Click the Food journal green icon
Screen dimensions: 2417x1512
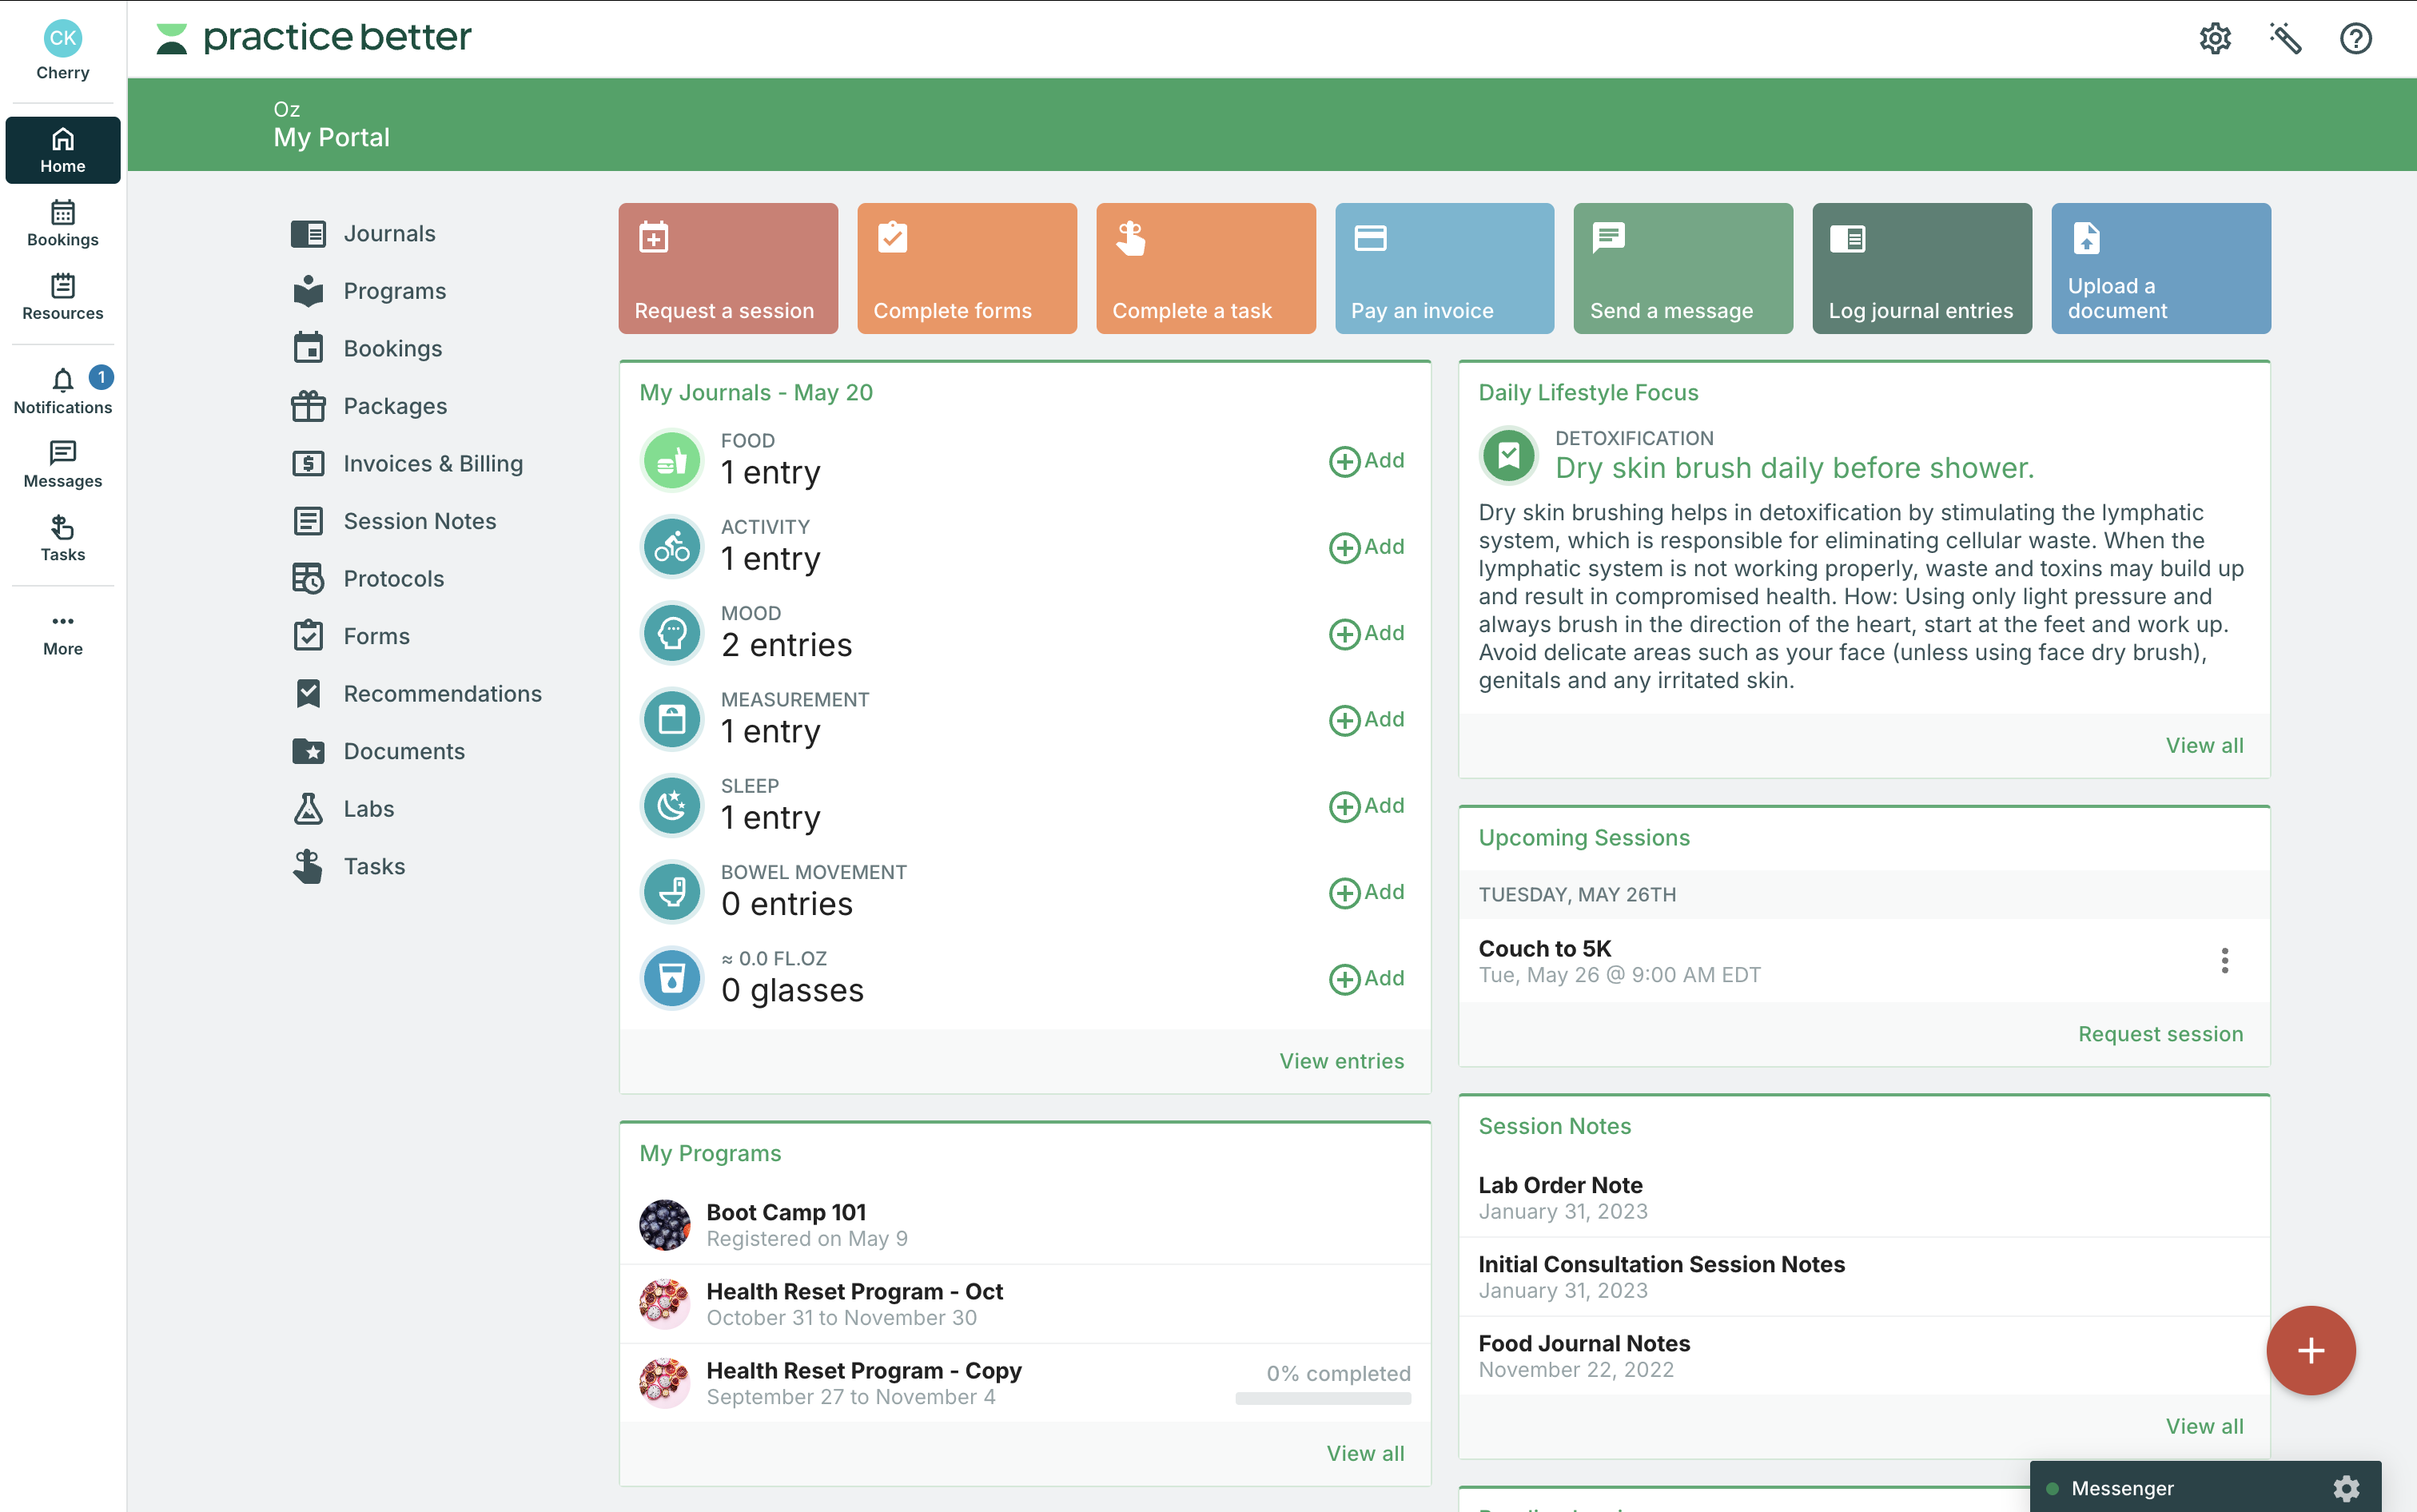[x=672, y=461]
